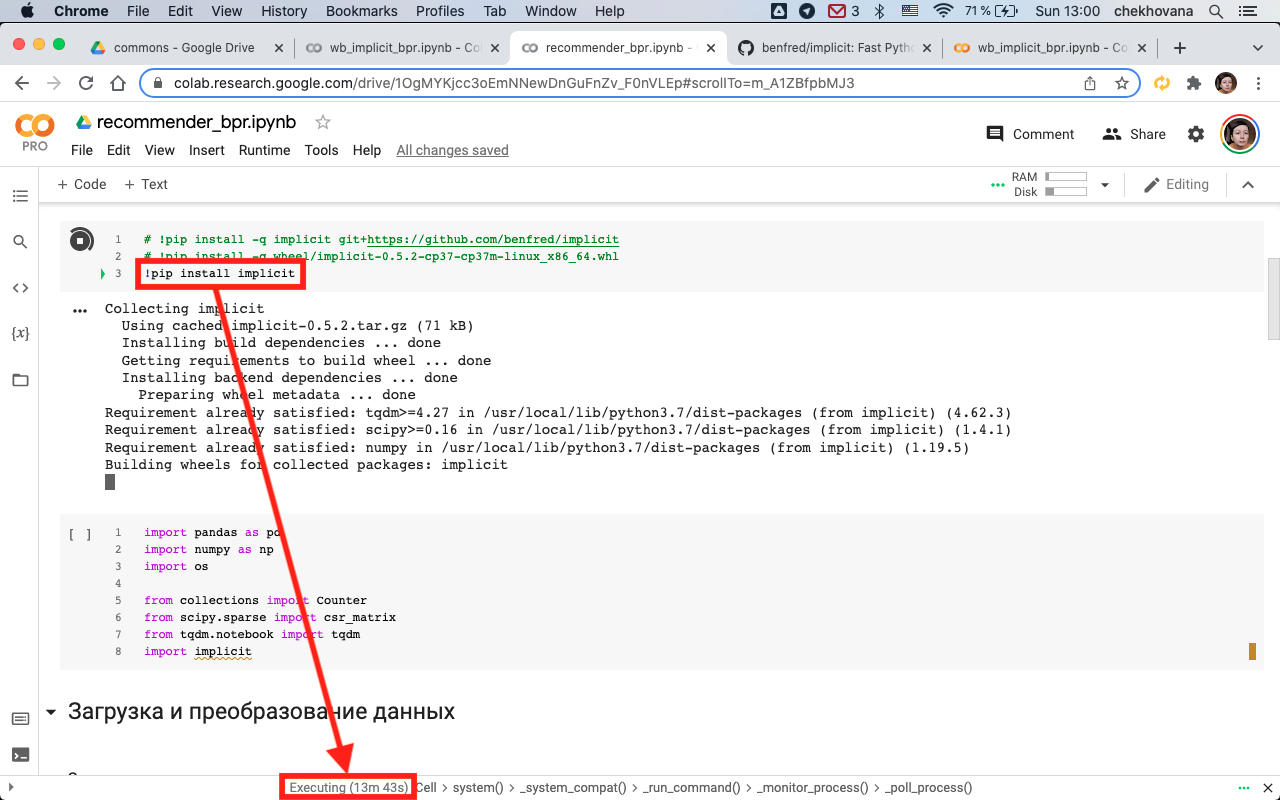Open browser Extensions puzzle icon

1194,84
